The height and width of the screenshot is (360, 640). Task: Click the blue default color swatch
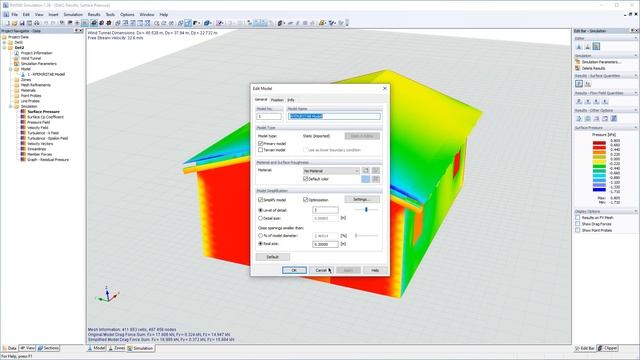pos(366,179)
